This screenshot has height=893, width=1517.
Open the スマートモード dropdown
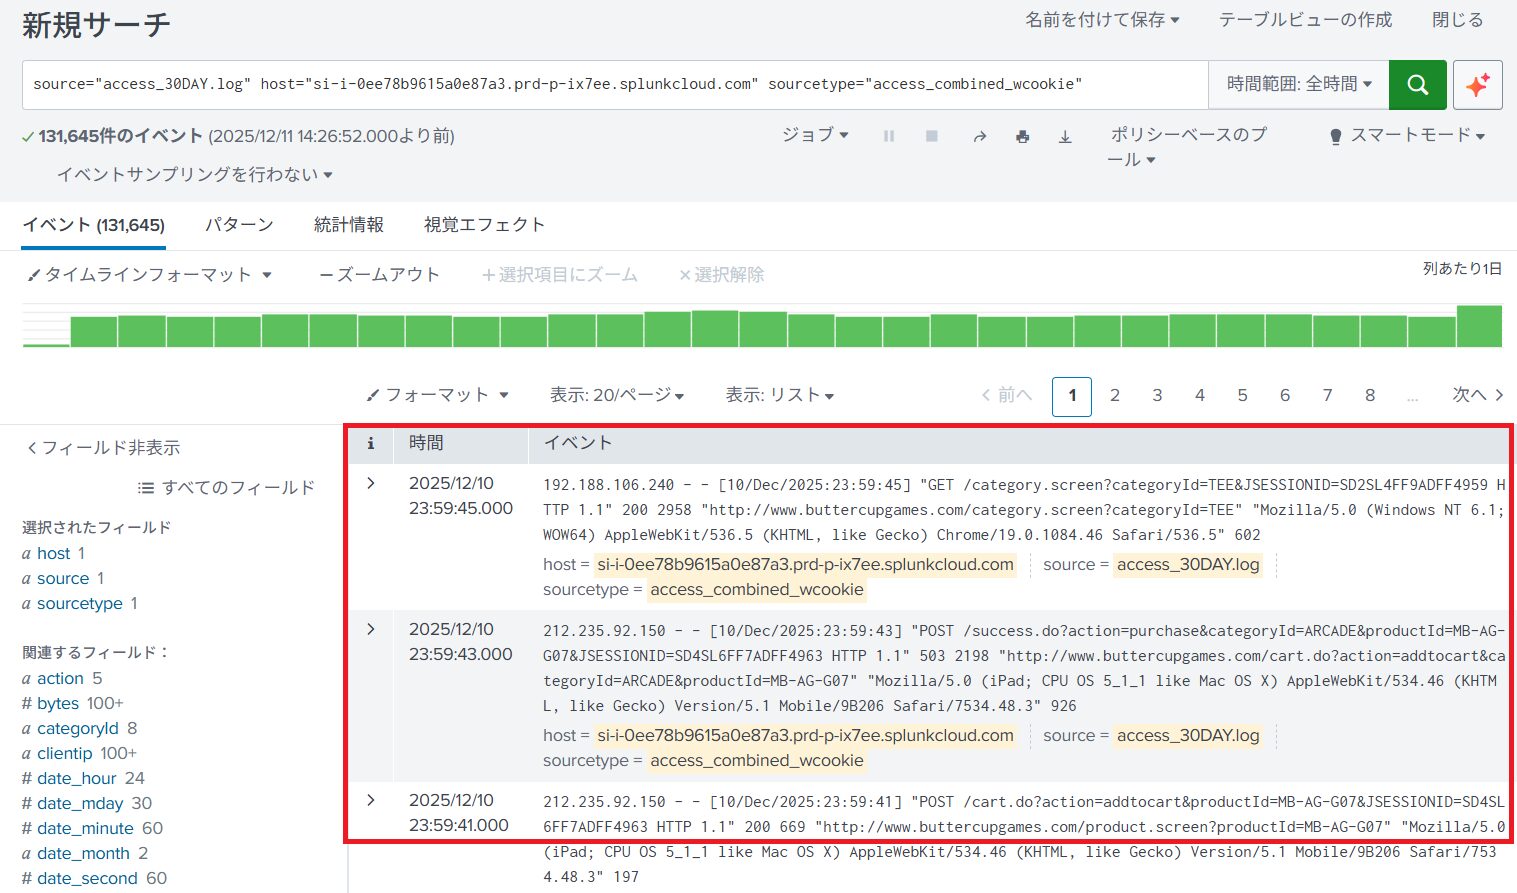[1407, 136]
